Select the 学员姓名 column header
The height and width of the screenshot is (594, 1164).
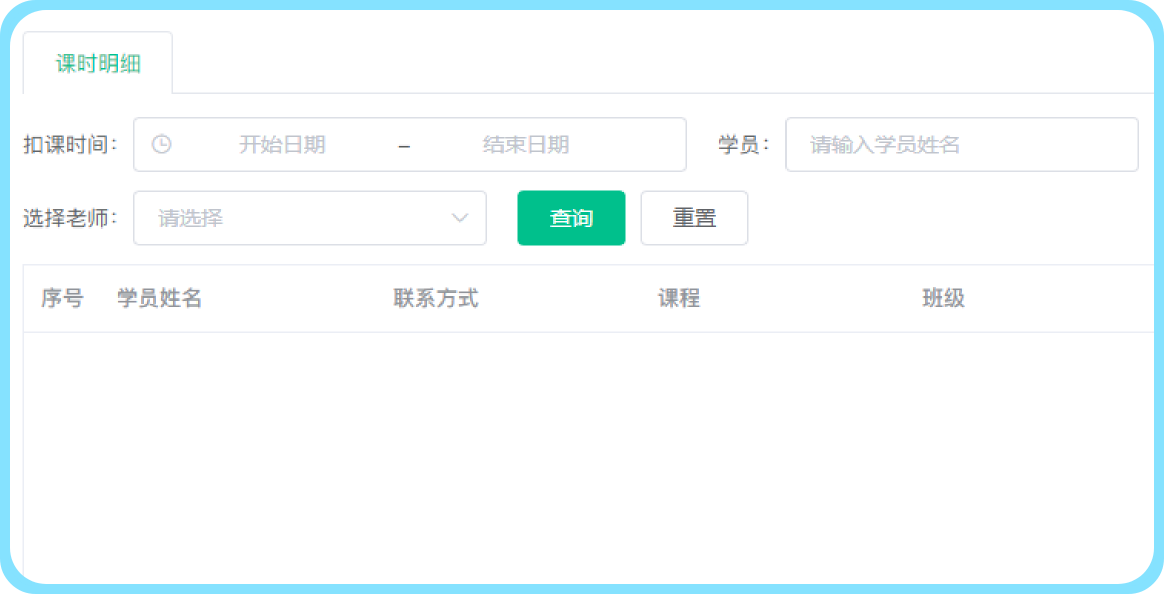point(160,298)
